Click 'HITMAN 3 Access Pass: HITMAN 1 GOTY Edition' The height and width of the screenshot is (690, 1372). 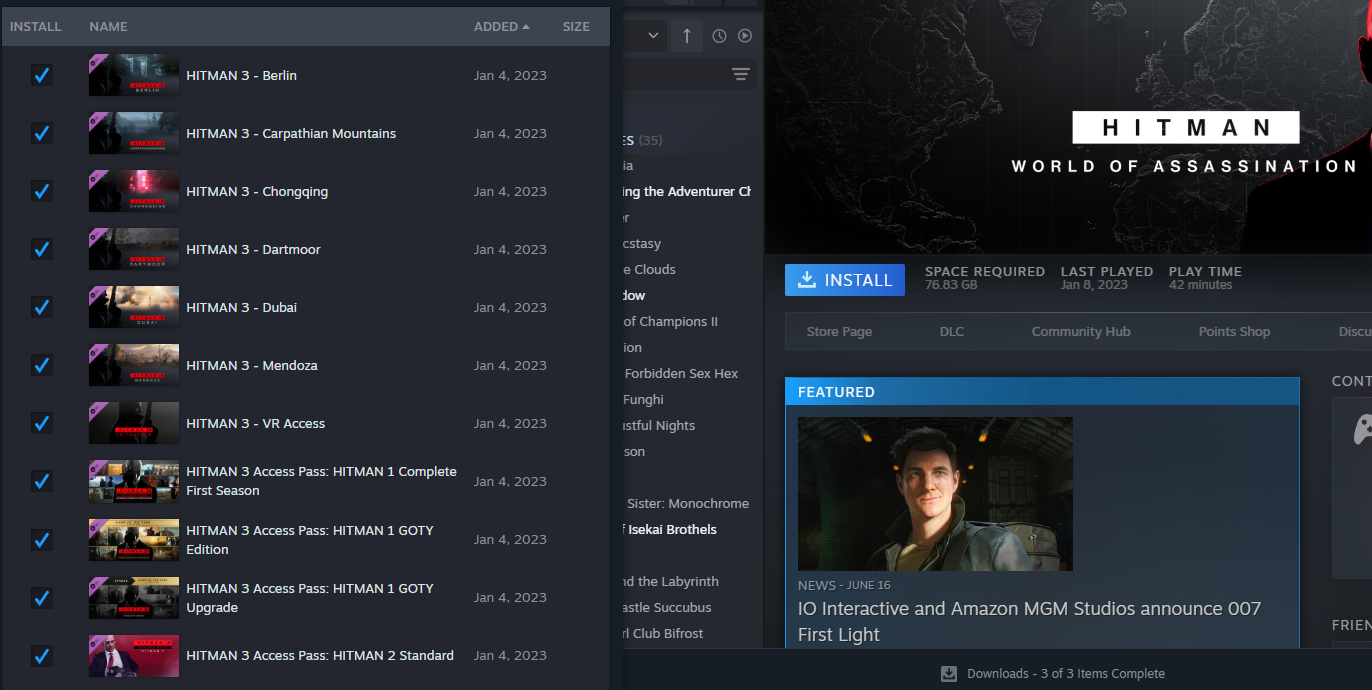tap(310, 539)
